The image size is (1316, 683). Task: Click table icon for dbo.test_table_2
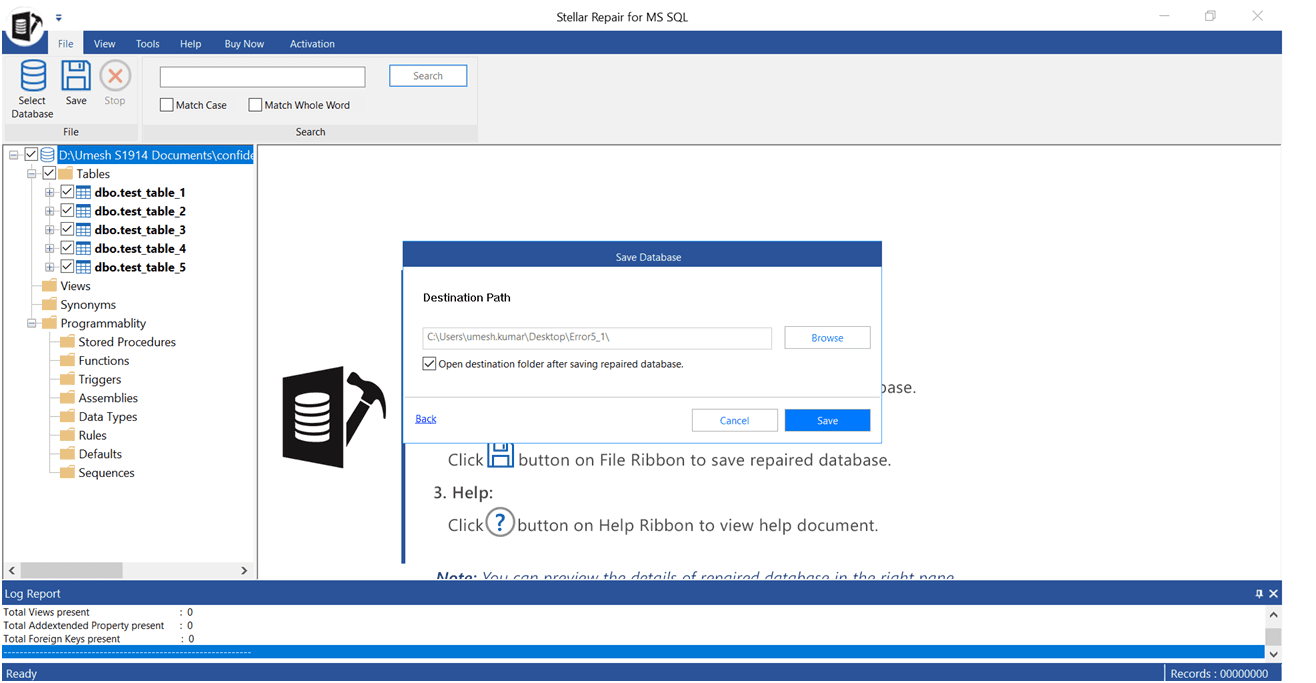tap(83, 211)
